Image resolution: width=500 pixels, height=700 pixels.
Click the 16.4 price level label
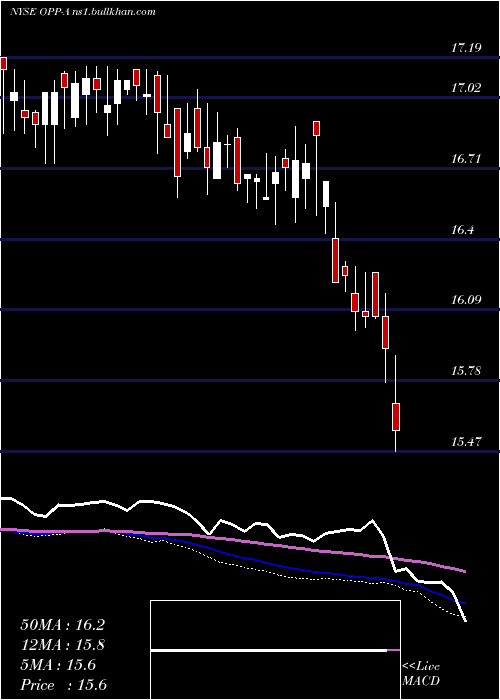(462, 229)
